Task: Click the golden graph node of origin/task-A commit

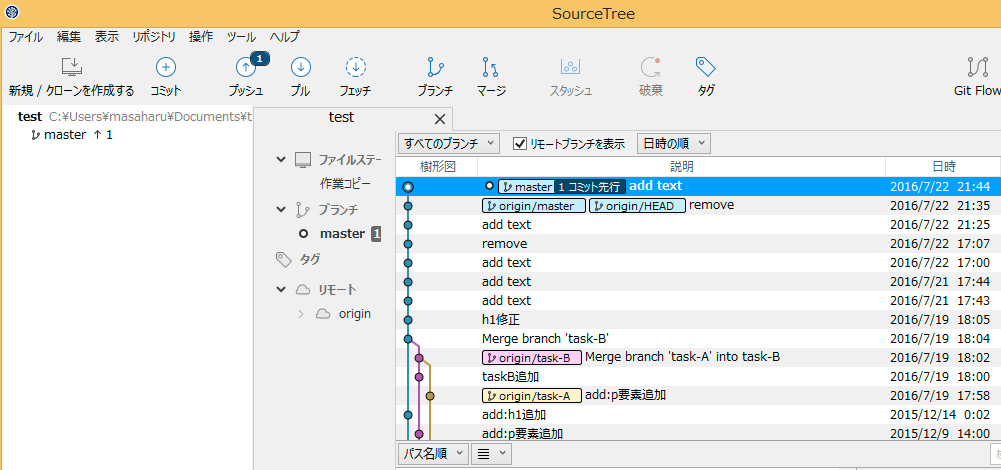Action: coord(430,396)
